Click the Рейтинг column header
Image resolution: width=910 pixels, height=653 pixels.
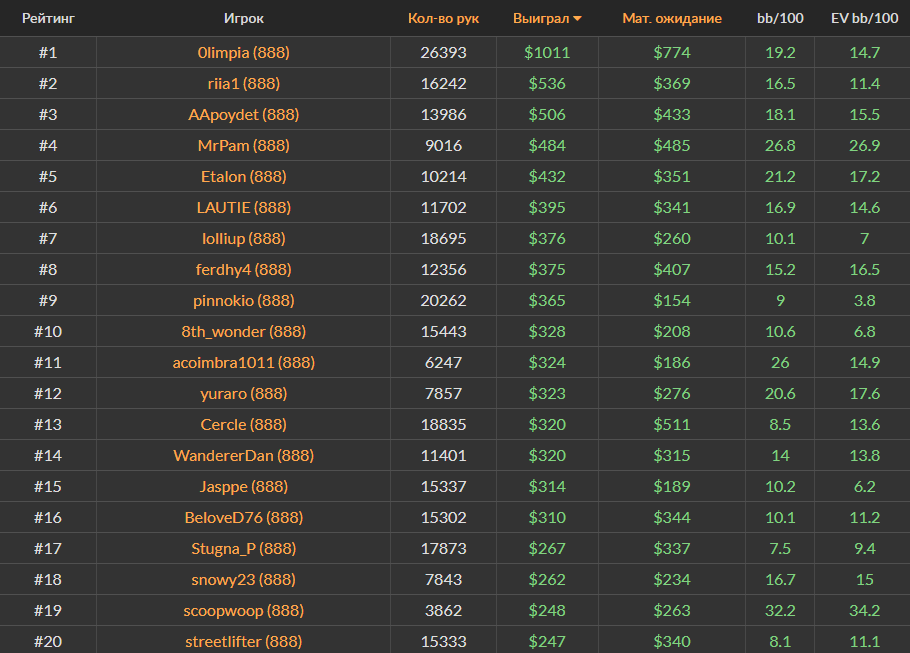tap(48, 18)
